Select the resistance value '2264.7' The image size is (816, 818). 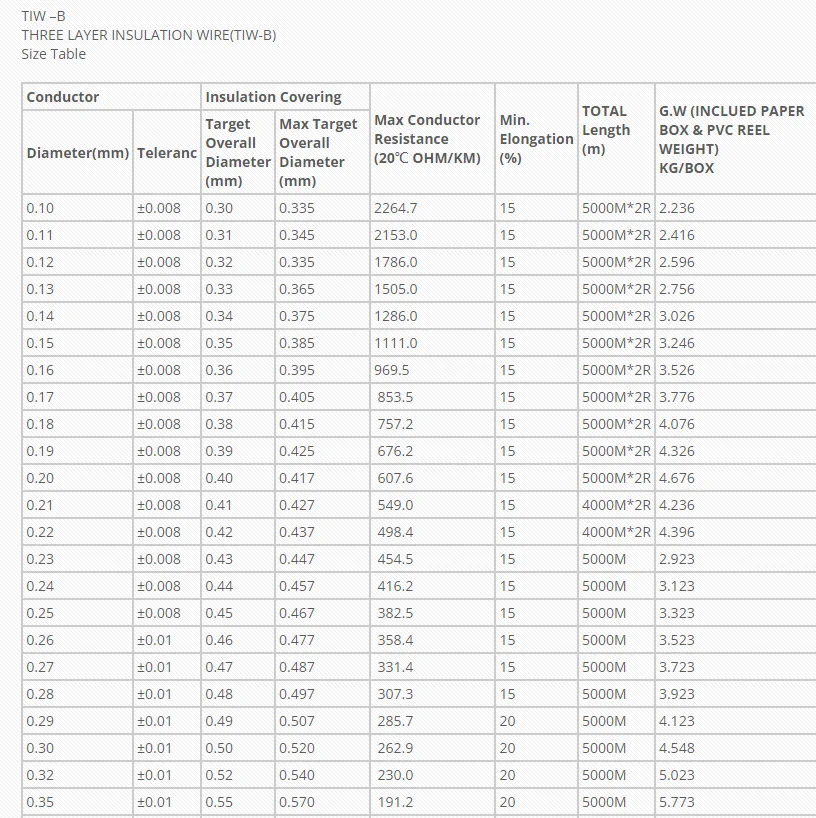[x=395, y=208]
